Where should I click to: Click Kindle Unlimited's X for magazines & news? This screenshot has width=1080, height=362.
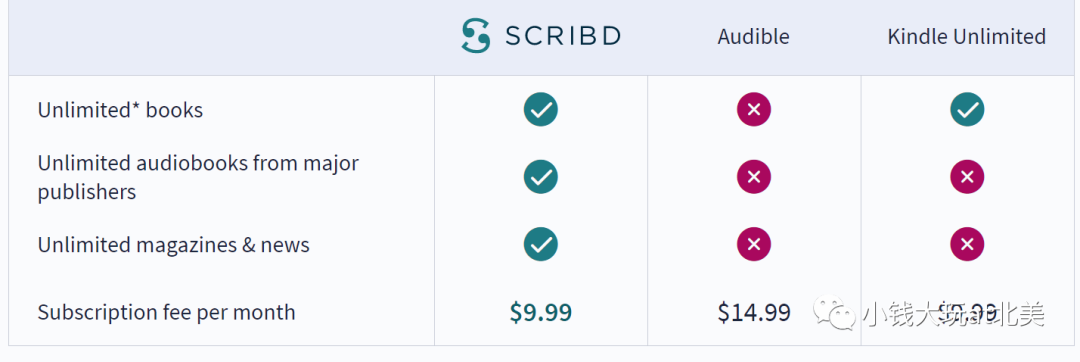967,244
